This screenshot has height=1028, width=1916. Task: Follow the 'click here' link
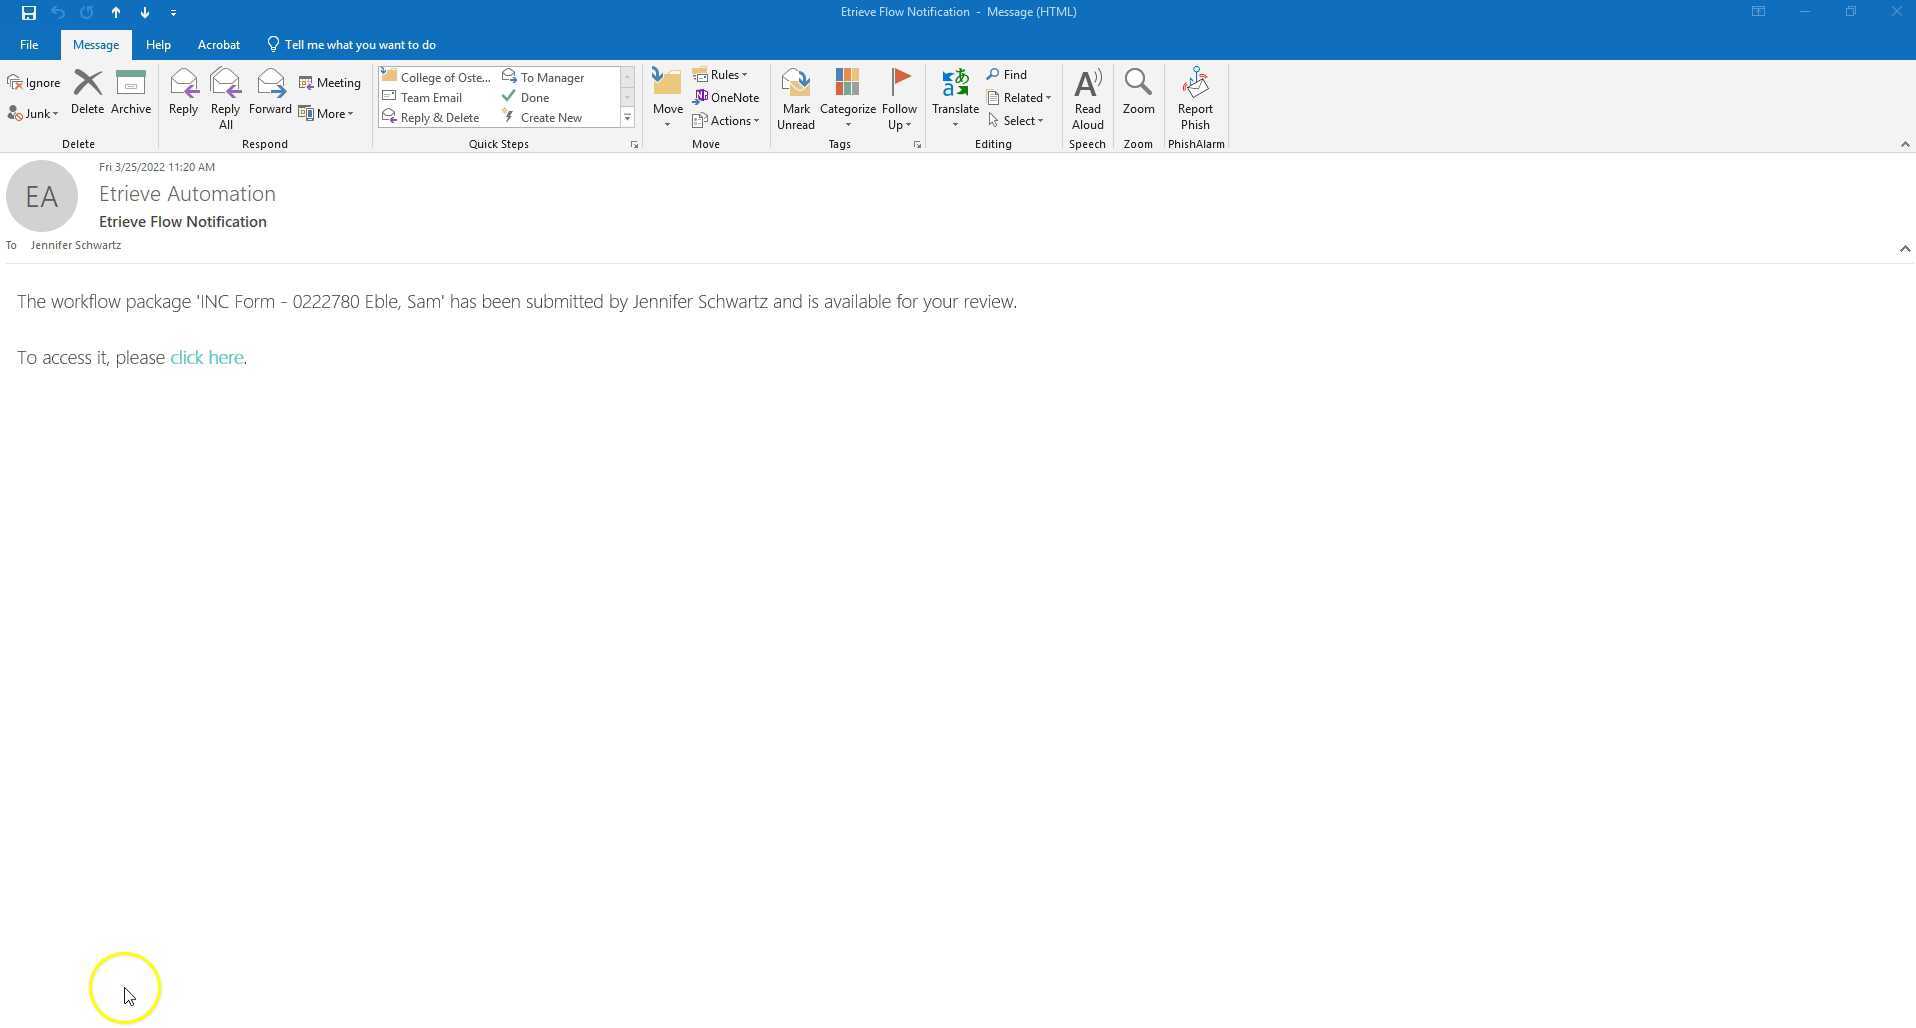click(x=207, y=358)
